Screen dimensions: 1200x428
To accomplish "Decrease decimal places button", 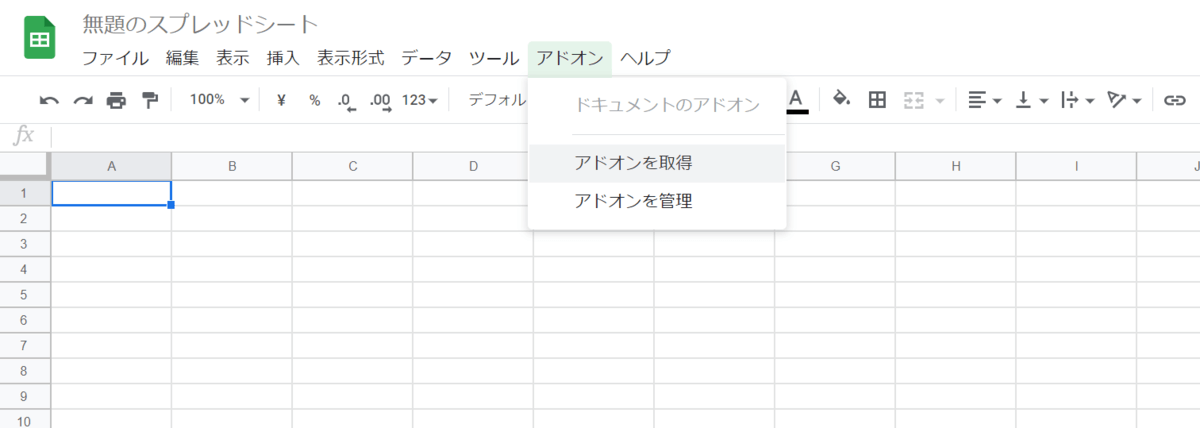I will pyautogui.click(x=346, y=100).
